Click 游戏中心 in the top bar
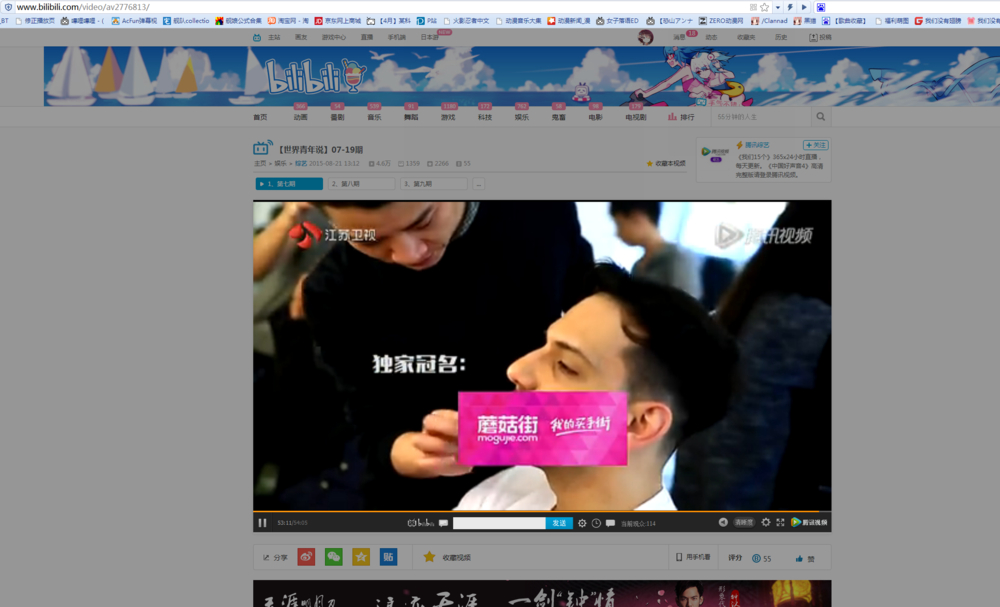 (334, 38)
